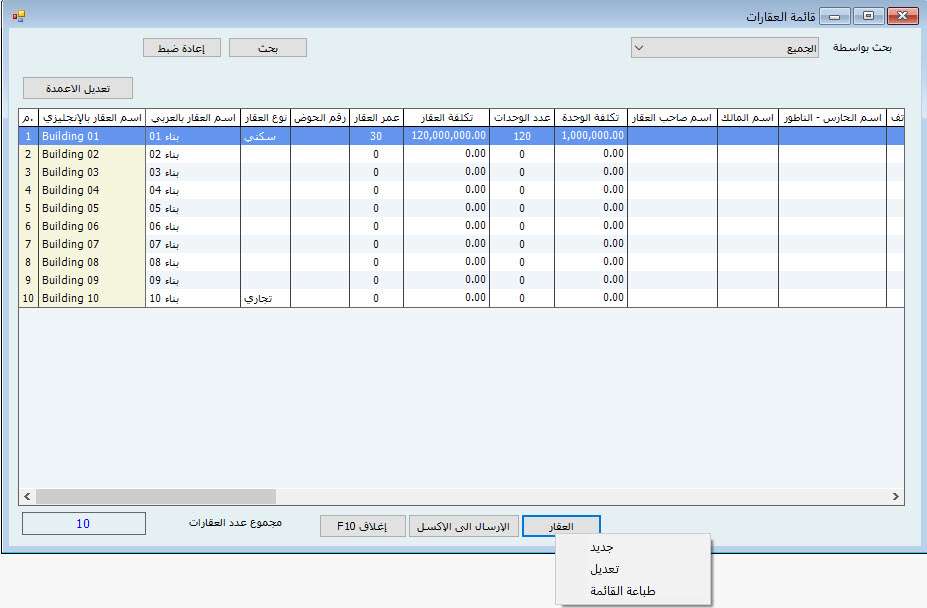Click the 'بحث' search button
Viewport: 927px width, 608px height.
tap(267, 47)
